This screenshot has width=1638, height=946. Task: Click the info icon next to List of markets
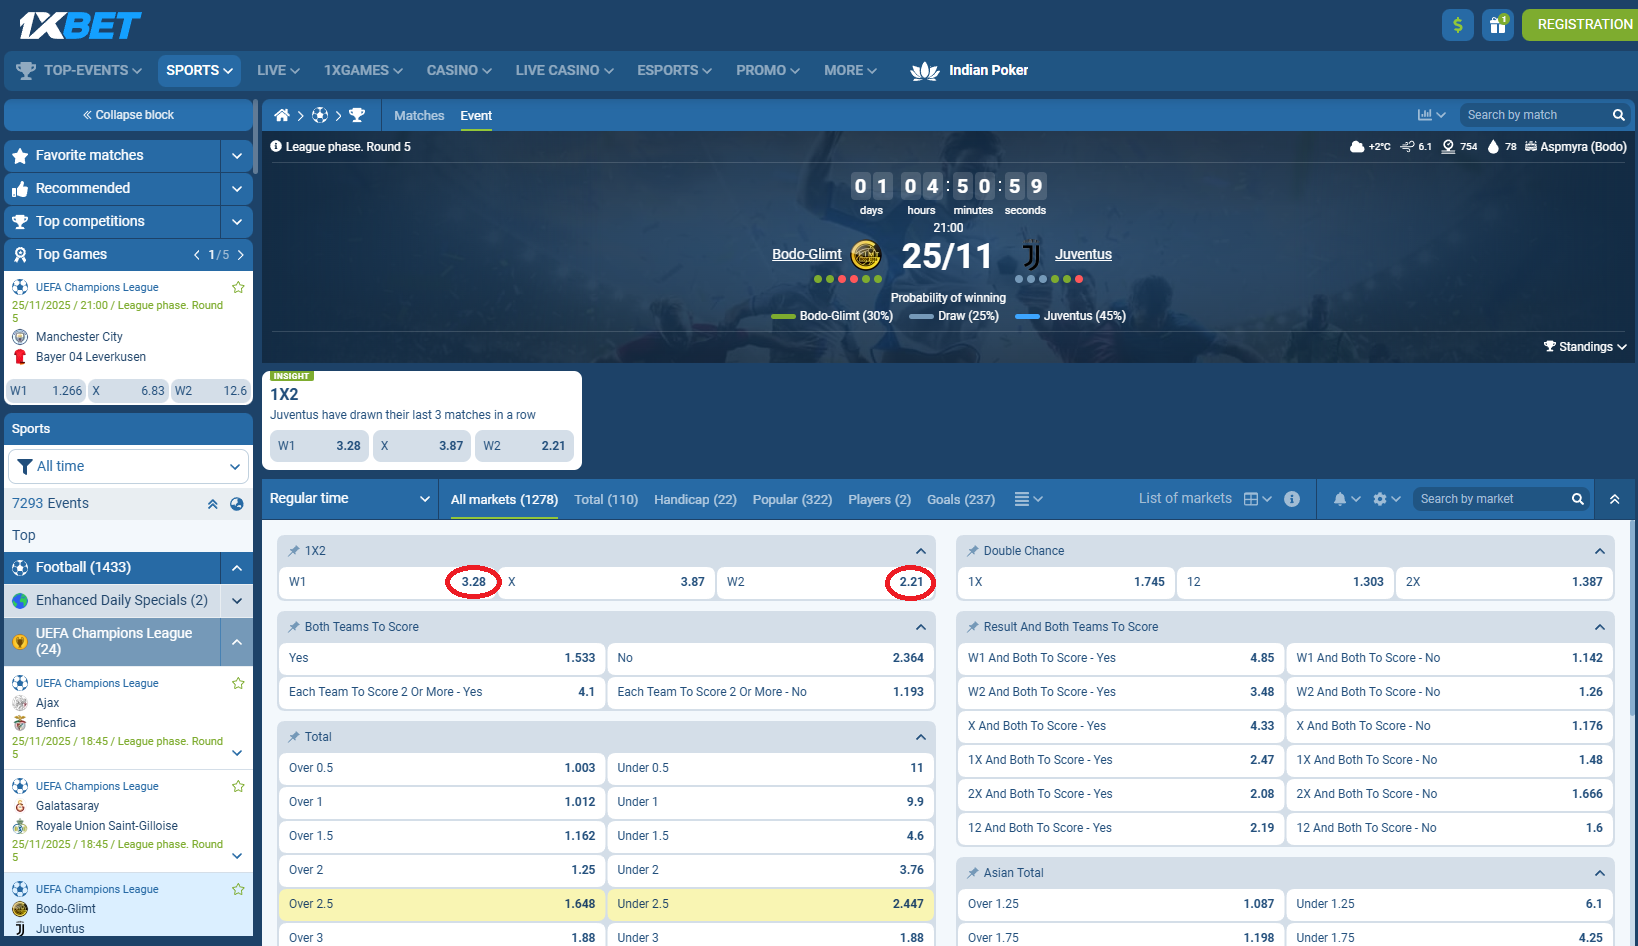point(1292,498)
